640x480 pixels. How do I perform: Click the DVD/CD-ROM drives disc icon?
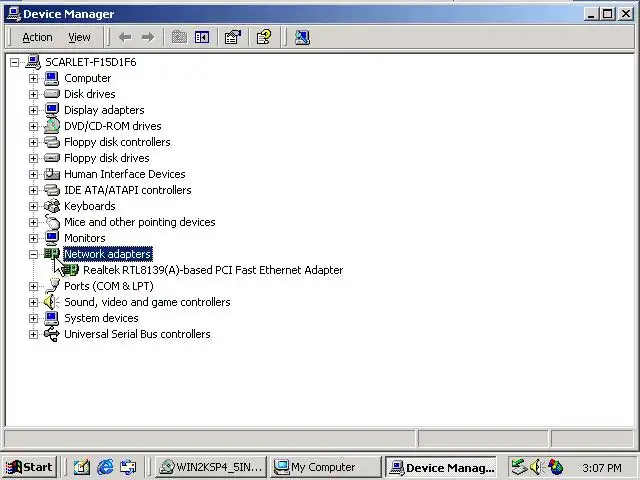[52, 126]
